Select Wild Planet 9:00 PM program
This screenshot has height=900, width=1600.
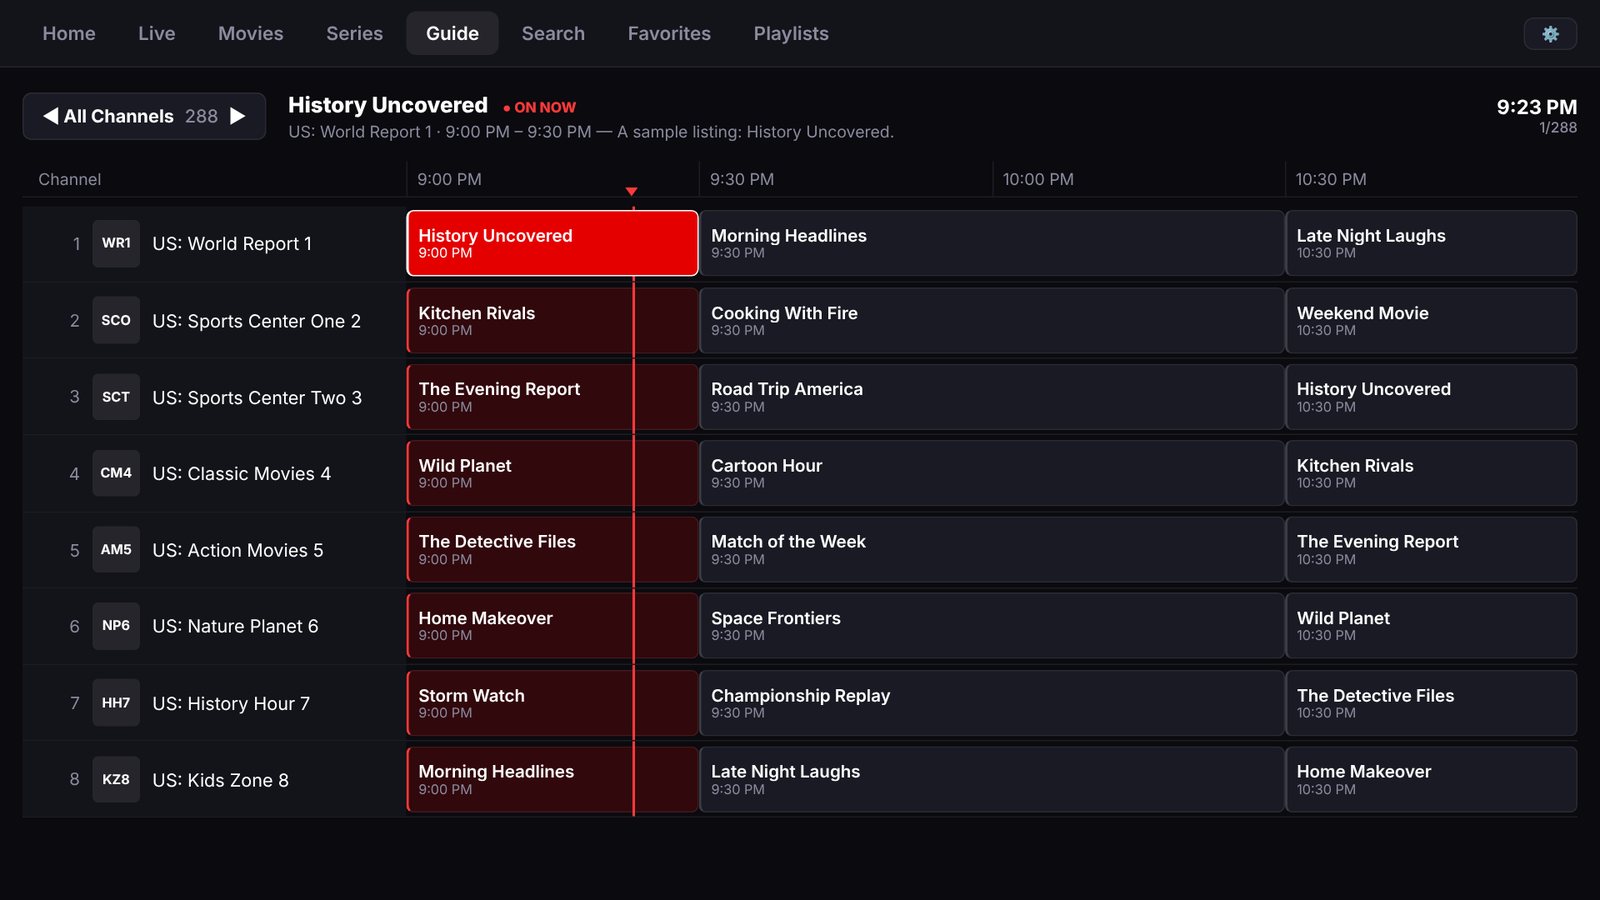coord(552,473)
